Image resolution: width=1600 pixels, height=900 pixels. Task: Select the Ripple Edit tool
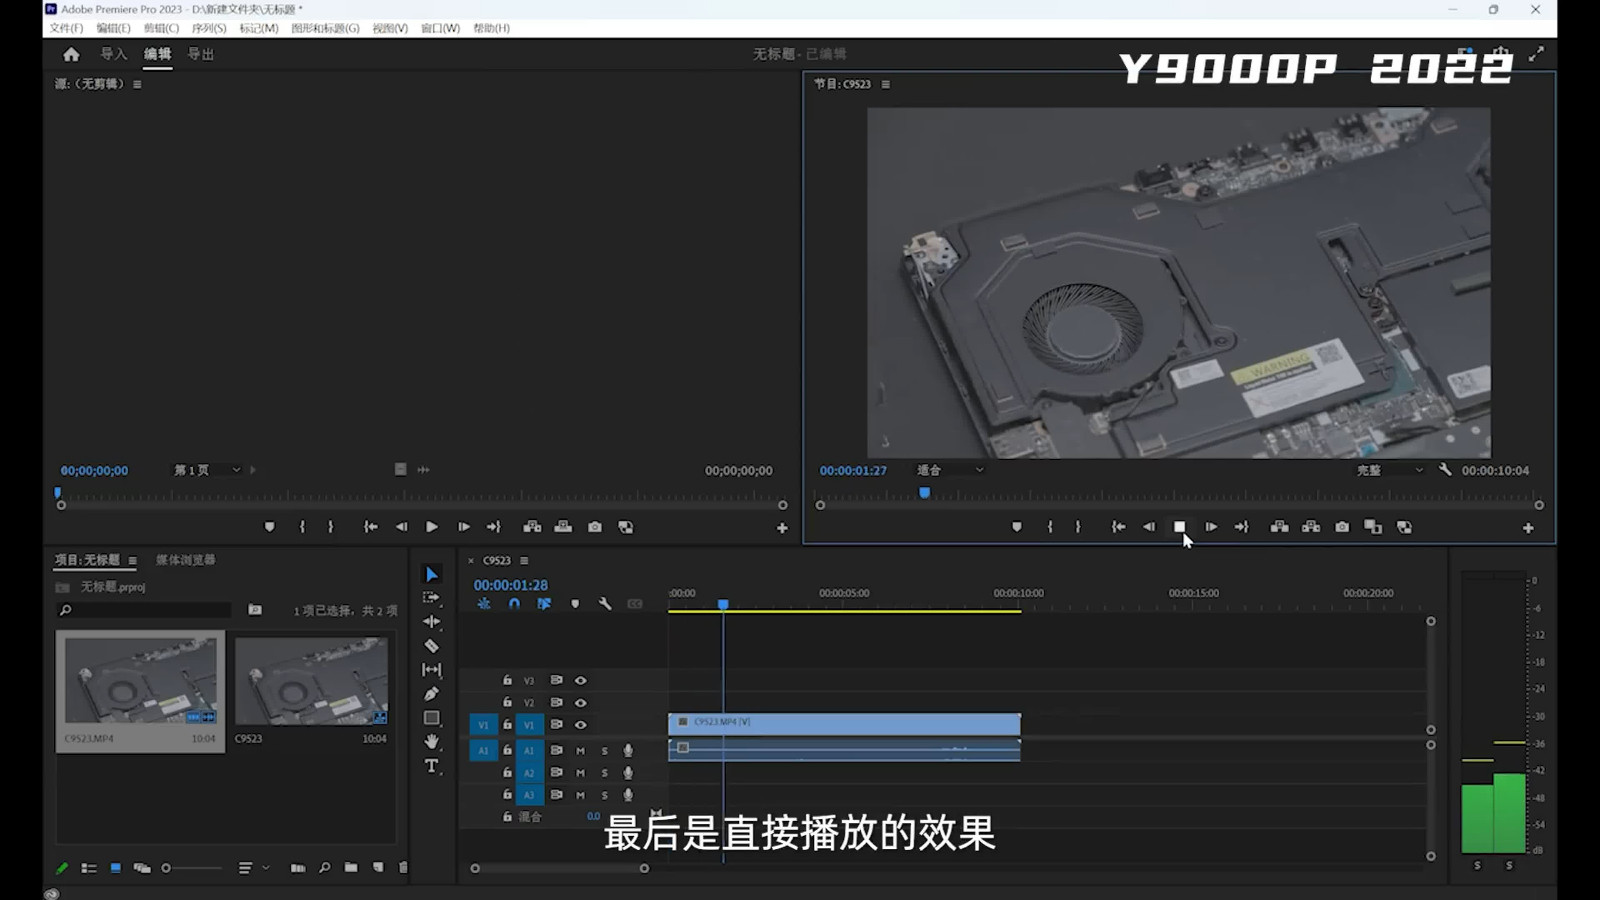point(432,621)
